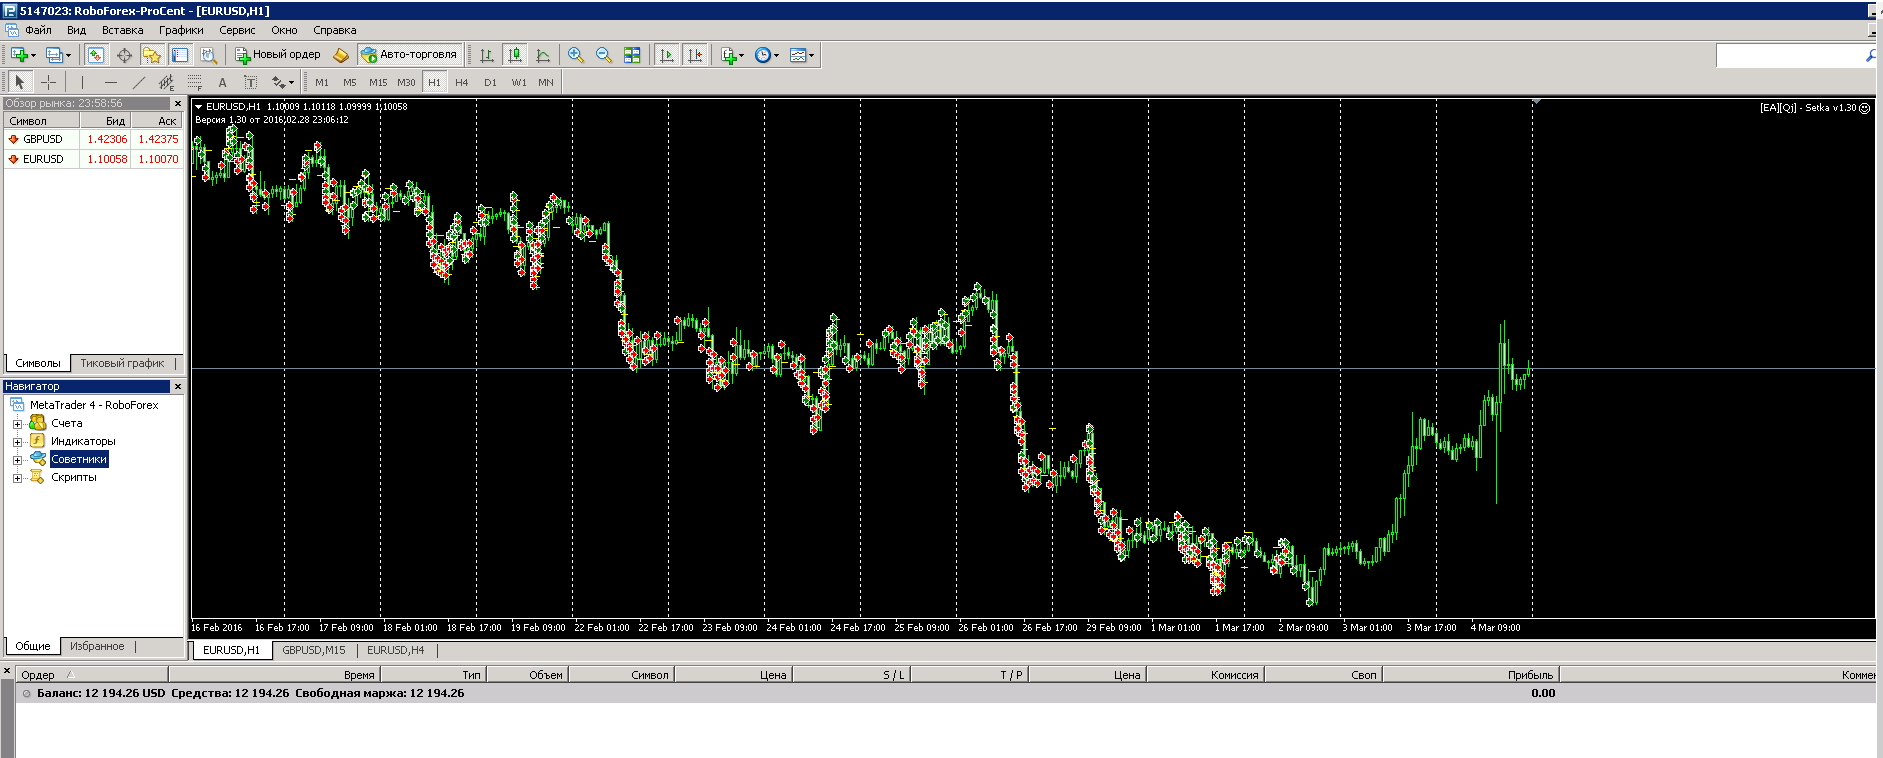This screenshot has width=1883, height=758.
Task: Select the arrow cursor tool
Action: coord(20,82)
